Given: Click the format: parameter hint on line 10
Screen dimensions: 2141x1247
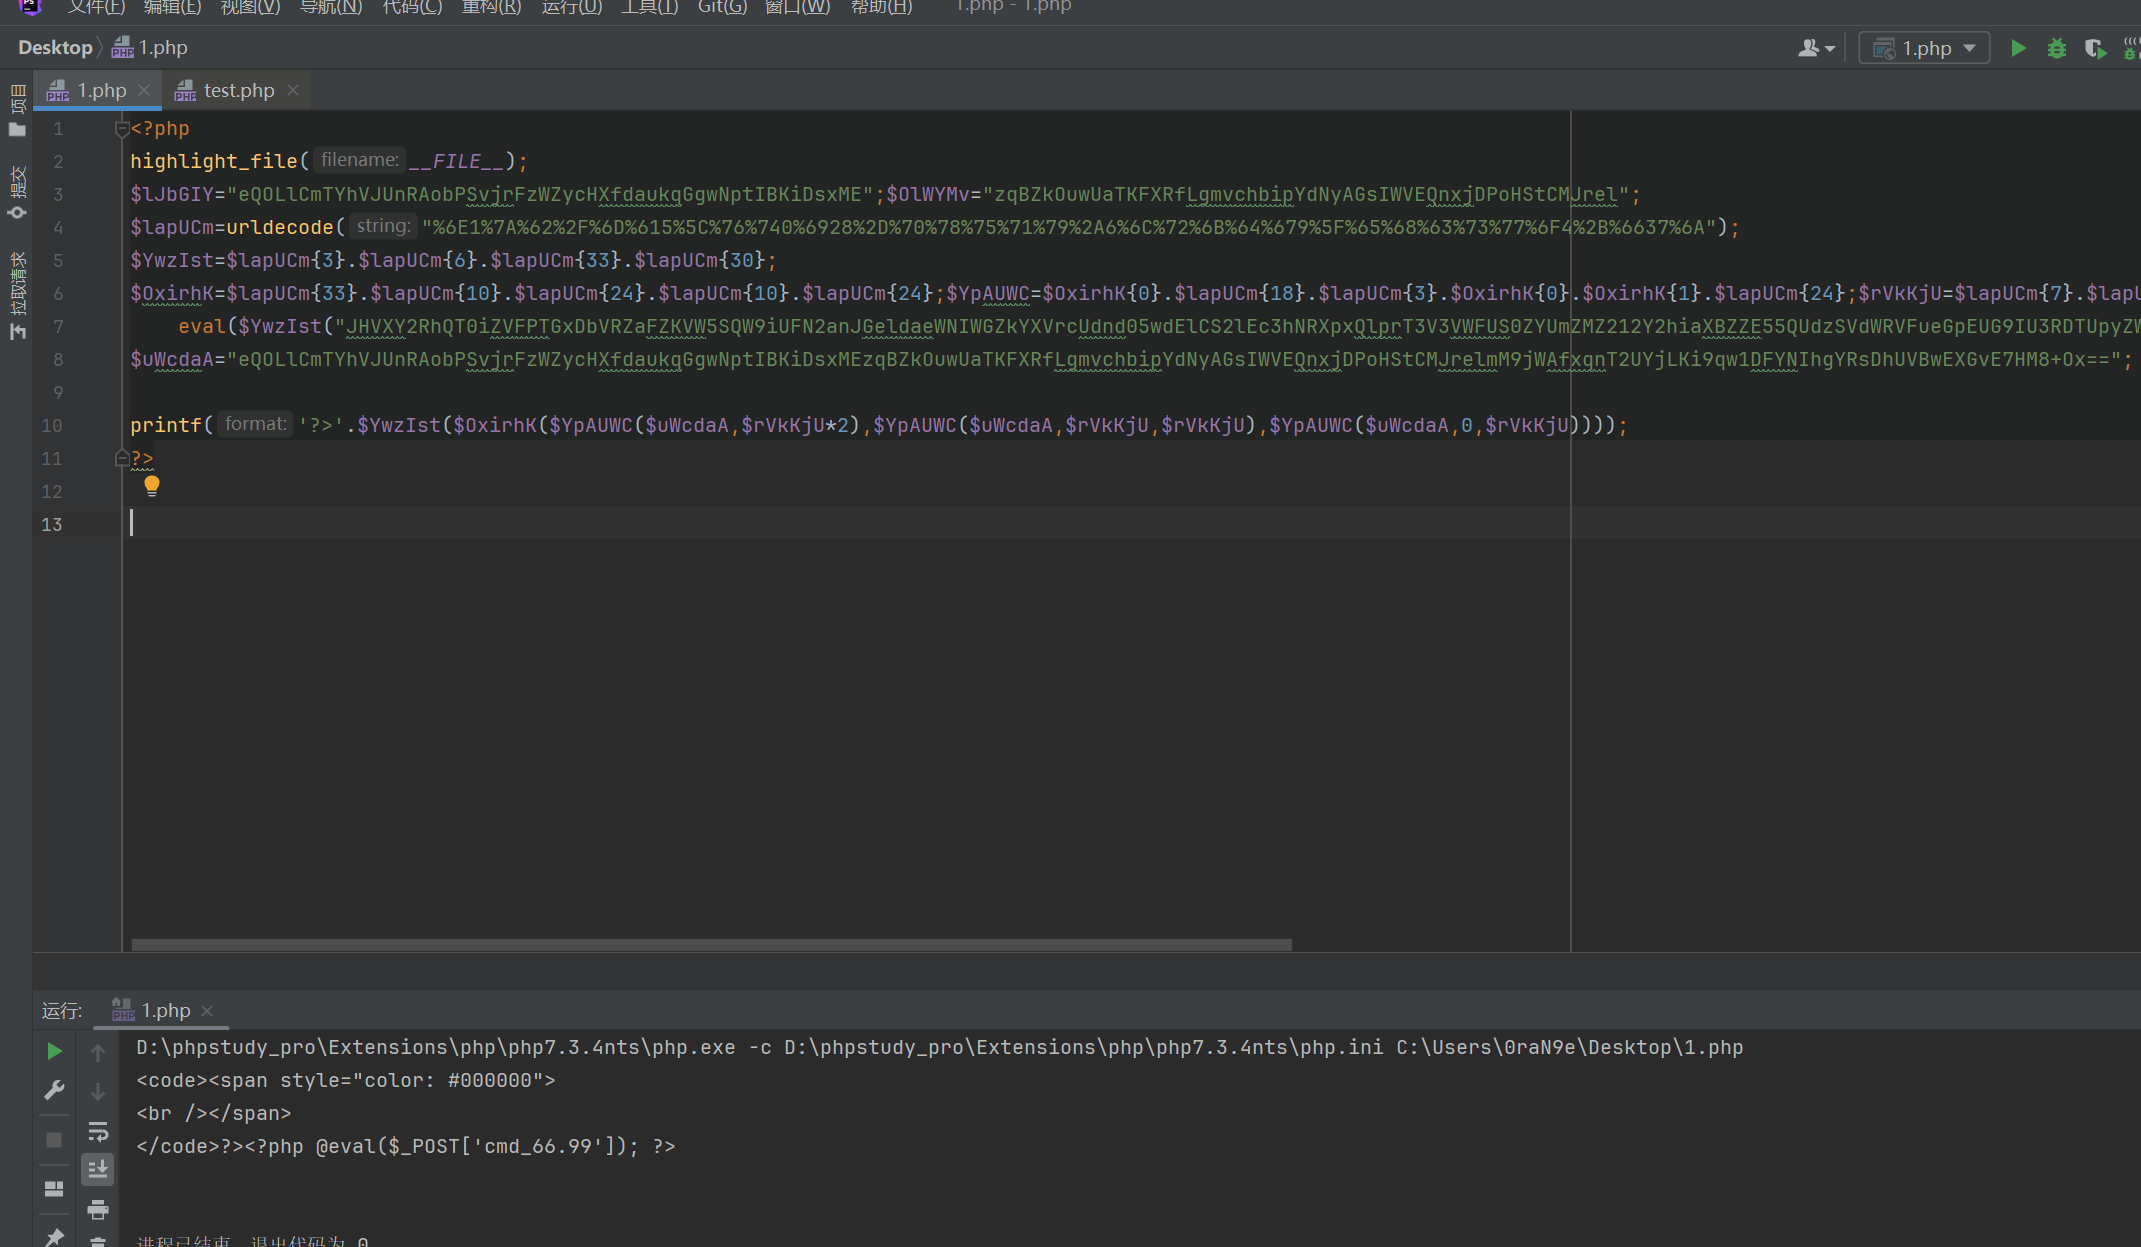Looking at the screenshot, I should tap(255, 424).
